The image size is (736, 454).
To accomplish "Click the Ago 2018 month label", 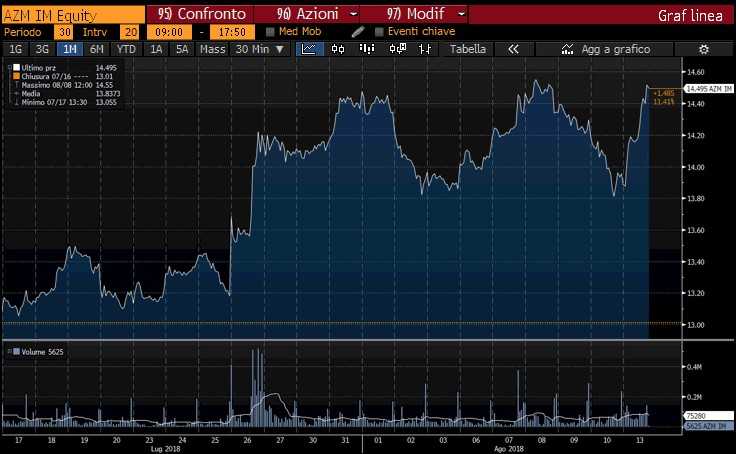I will coord(509,449).
